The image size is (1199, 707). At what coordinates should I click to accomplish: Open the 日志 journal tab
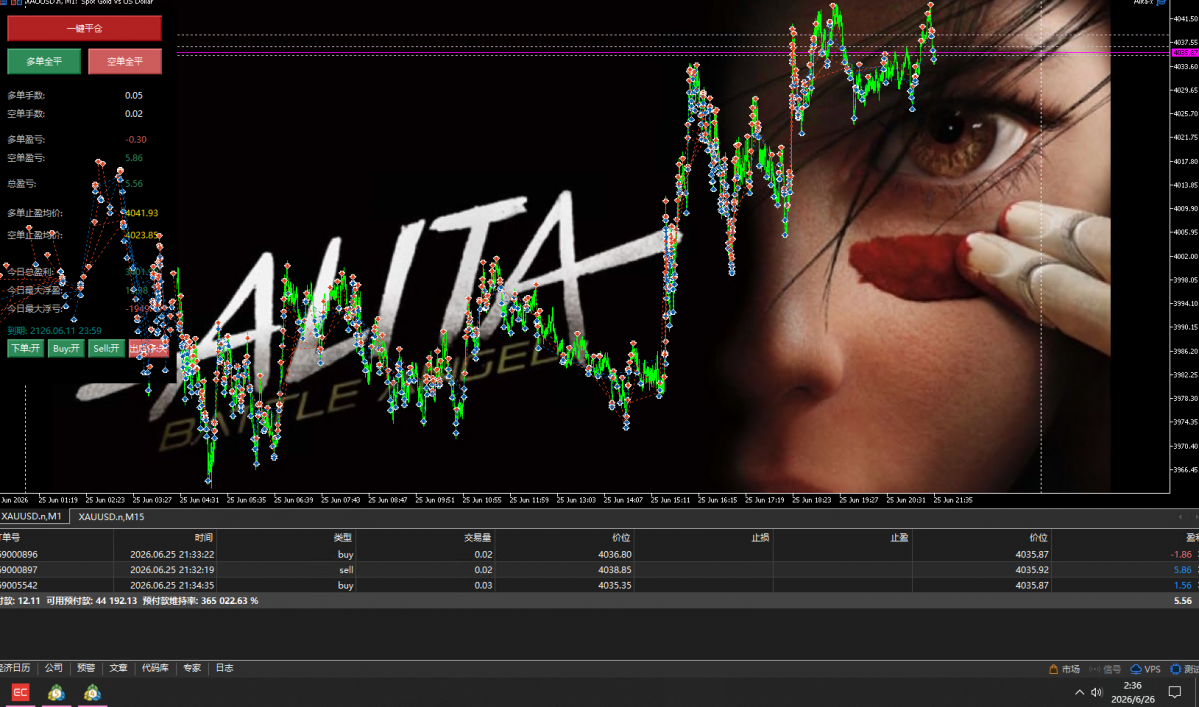pyautogui.click(x=224, y=668)
